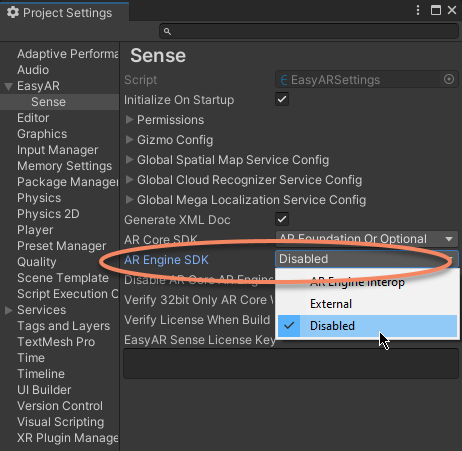Open the Time settings category

(31, 358)
